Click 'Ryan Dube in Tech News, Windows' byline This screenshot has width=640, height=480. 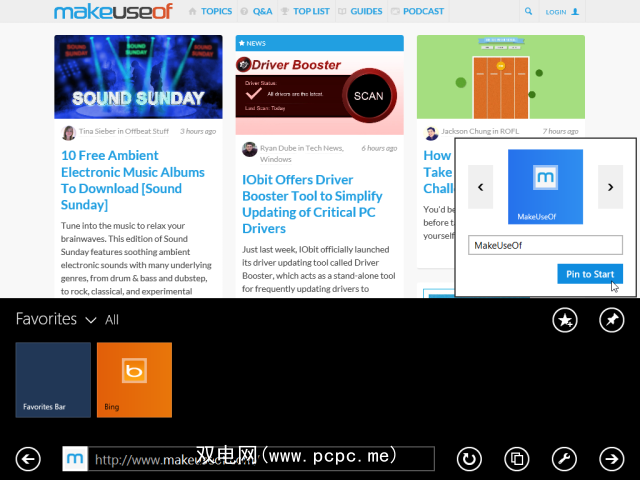302,153
